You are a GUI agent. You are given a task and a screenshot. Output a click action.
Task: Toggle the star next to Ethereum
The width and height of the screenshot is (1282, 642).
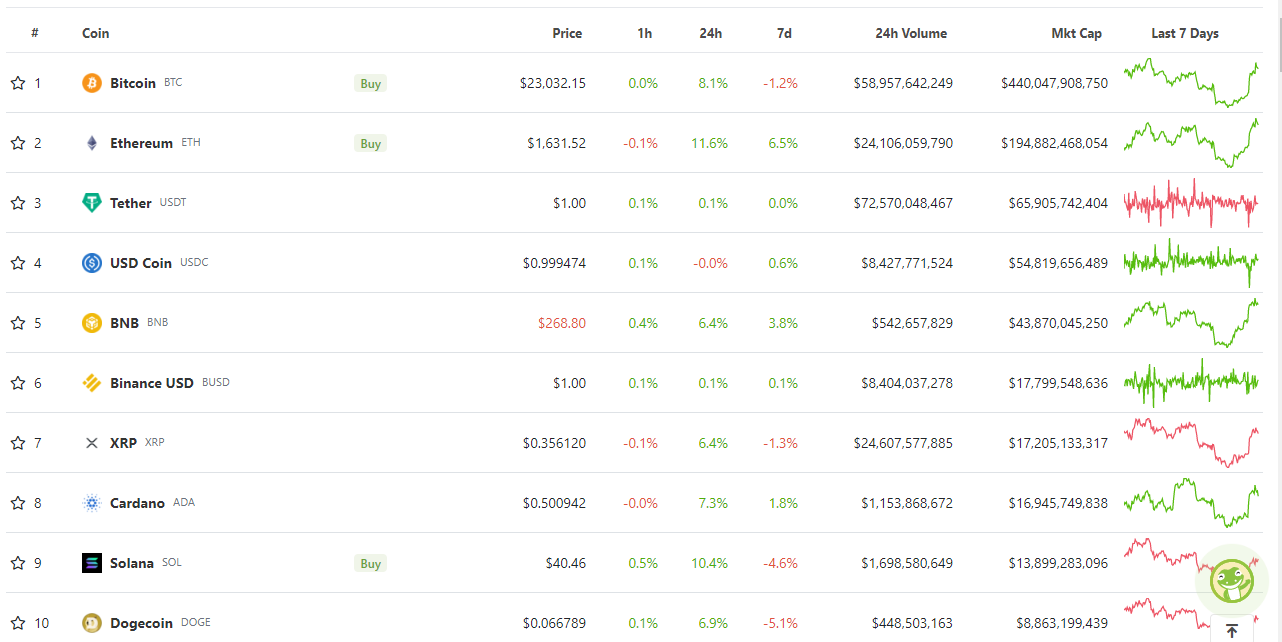click(x=18, y=143)
